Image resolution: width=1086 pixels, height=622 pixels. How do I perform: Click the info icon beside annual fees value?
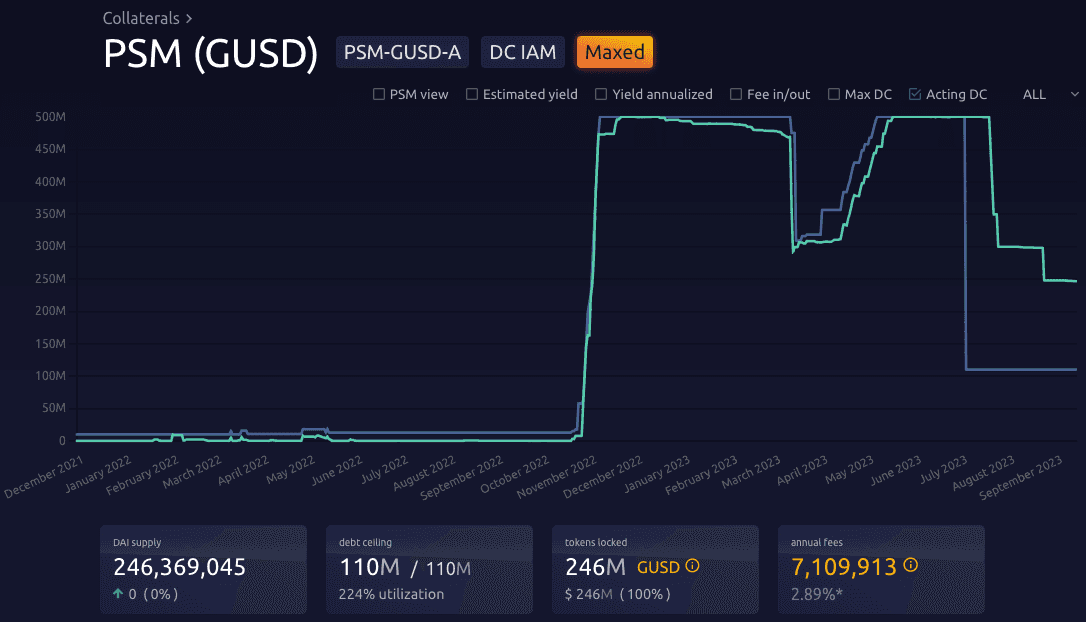click(910, 566)
